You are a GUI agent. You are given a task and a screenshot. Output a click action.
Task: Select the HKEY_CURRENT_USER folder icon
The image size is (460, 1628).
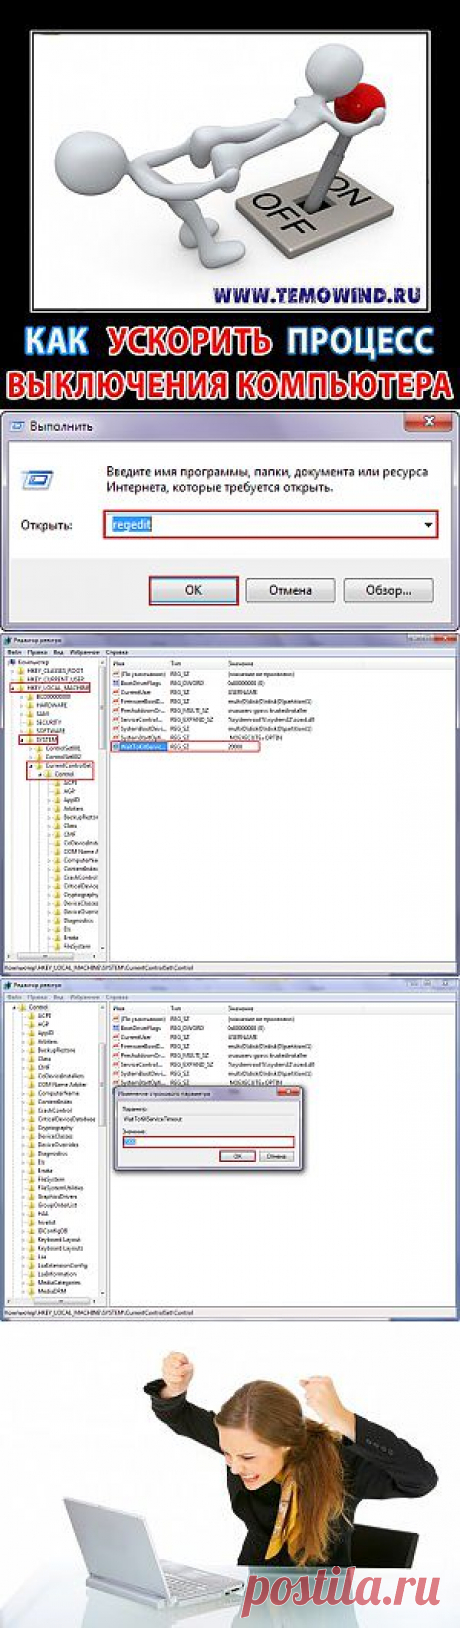coord(20,679)
